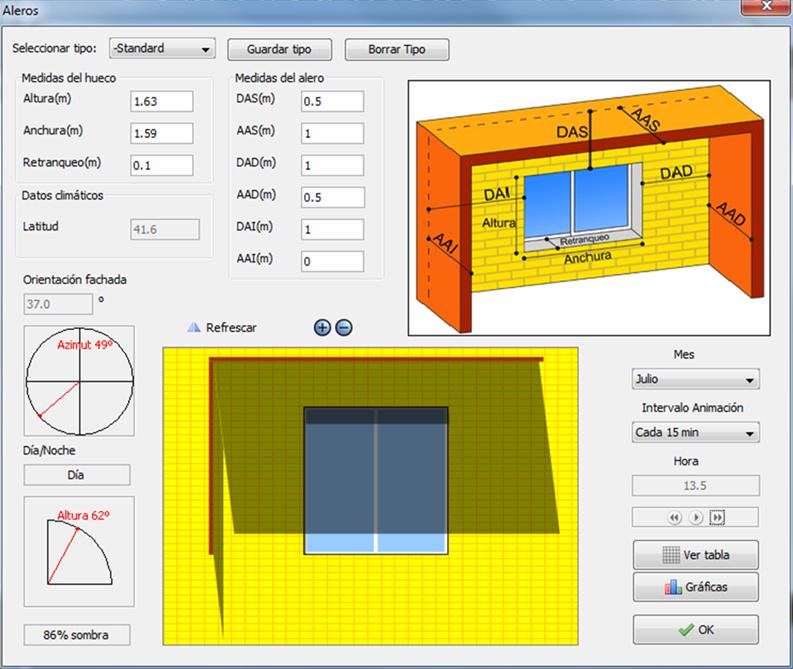Open the Mes dropdown showing Julio
Viewport: 793px width, 669px height.
coord(695,380)
